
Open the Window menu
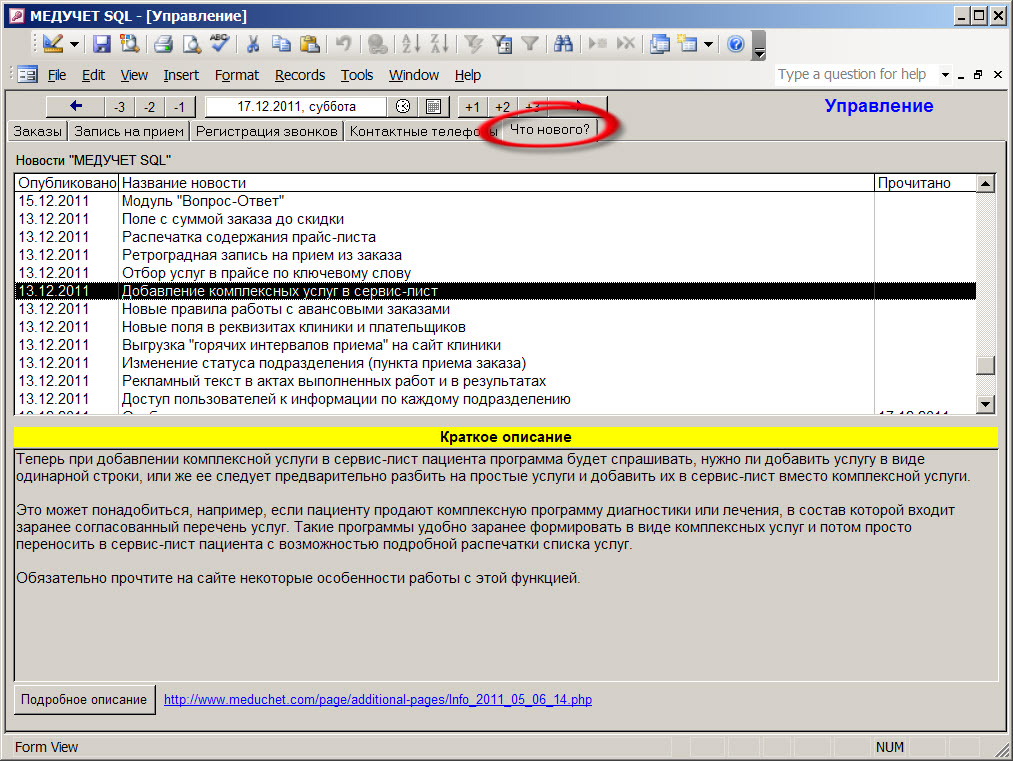(x=413, y=75)
